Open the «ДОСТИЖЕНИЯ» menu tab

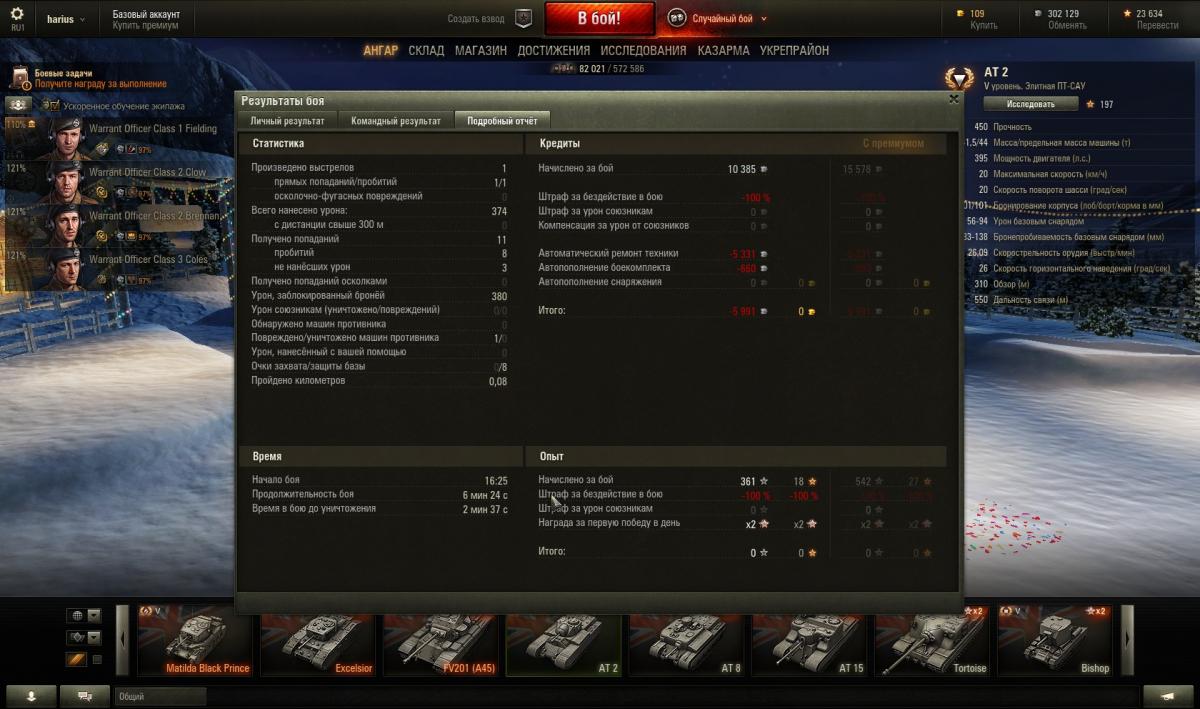tap(553, 50)
